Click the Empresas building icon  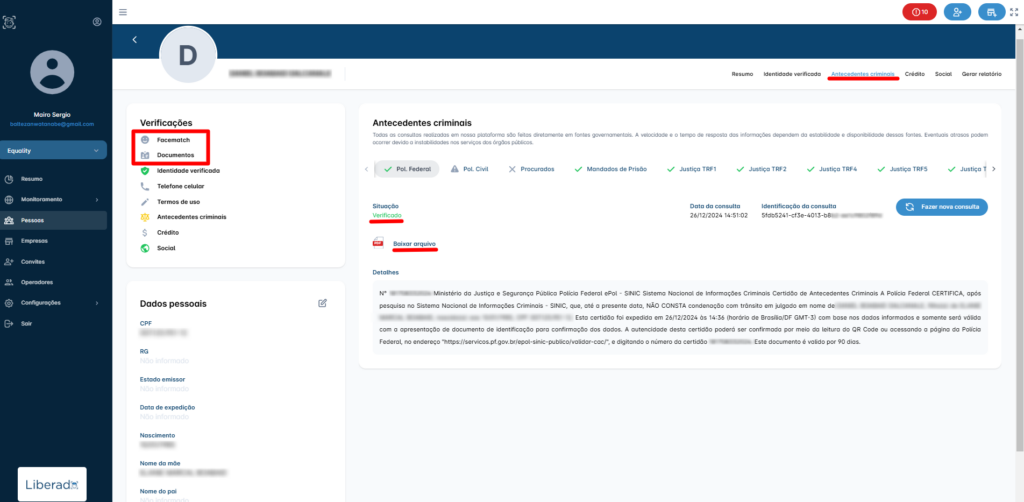coord(8,240)
